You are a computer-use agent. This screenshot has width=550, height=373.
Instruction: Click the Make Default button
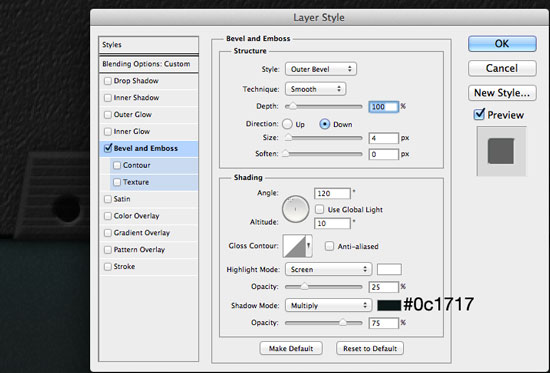tap(291, 348)
